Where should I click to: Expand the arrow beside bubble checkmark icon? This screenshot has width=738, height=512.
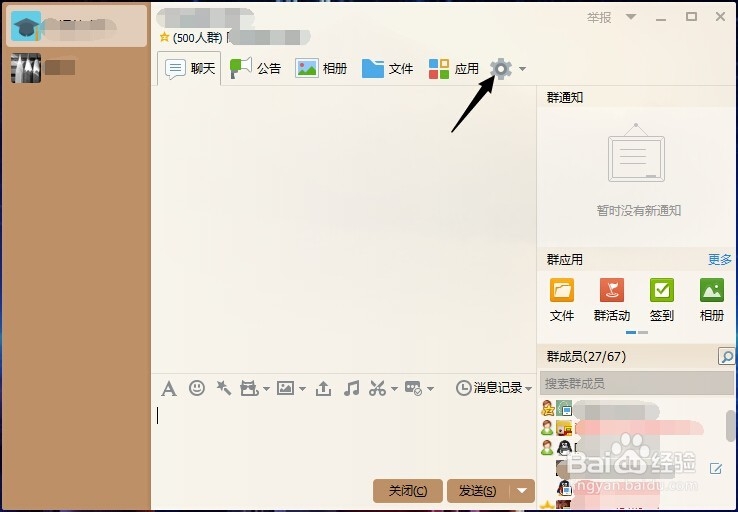coord(430,389)
